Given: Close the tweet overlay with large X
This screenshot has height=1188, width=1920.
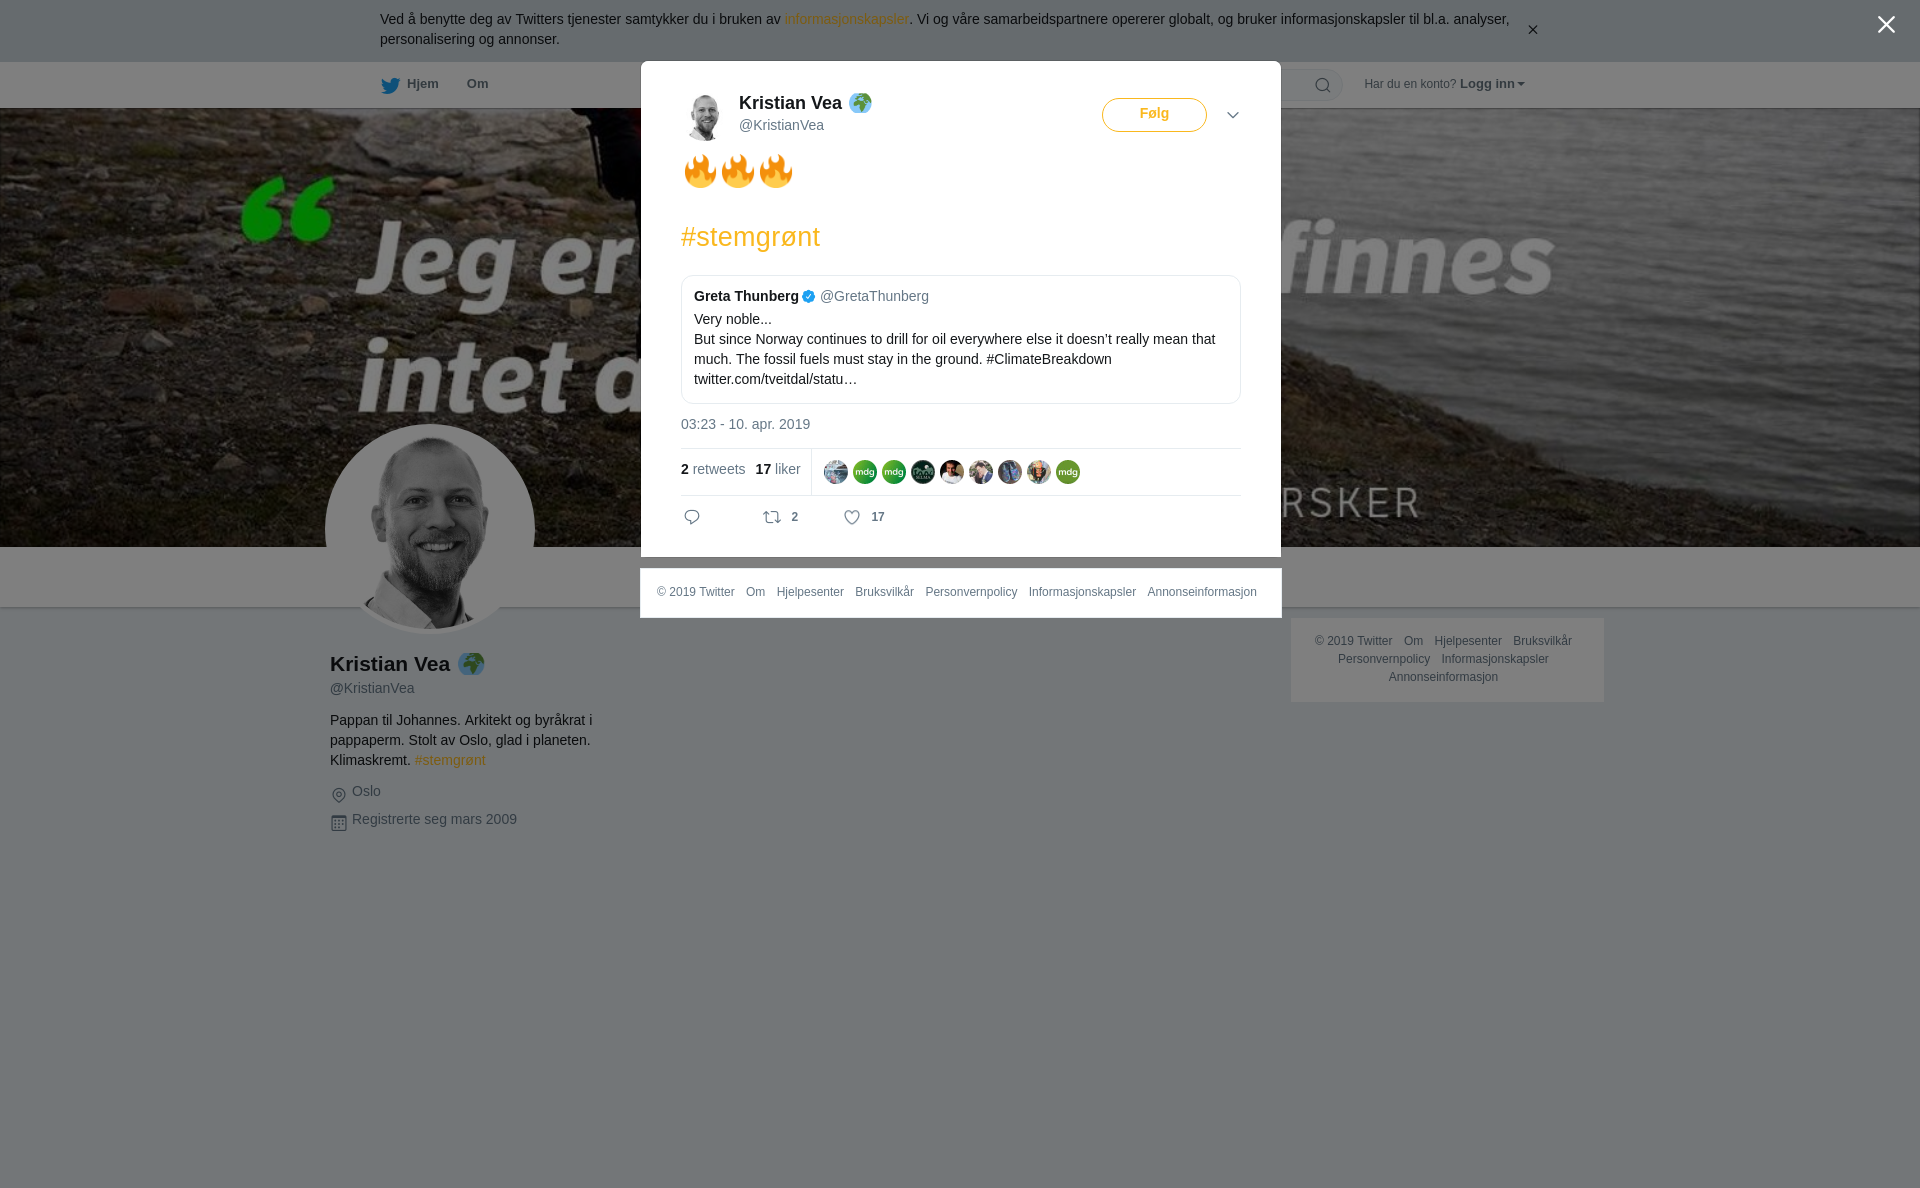Looking at the screenshot, I should click(1886, 25).
